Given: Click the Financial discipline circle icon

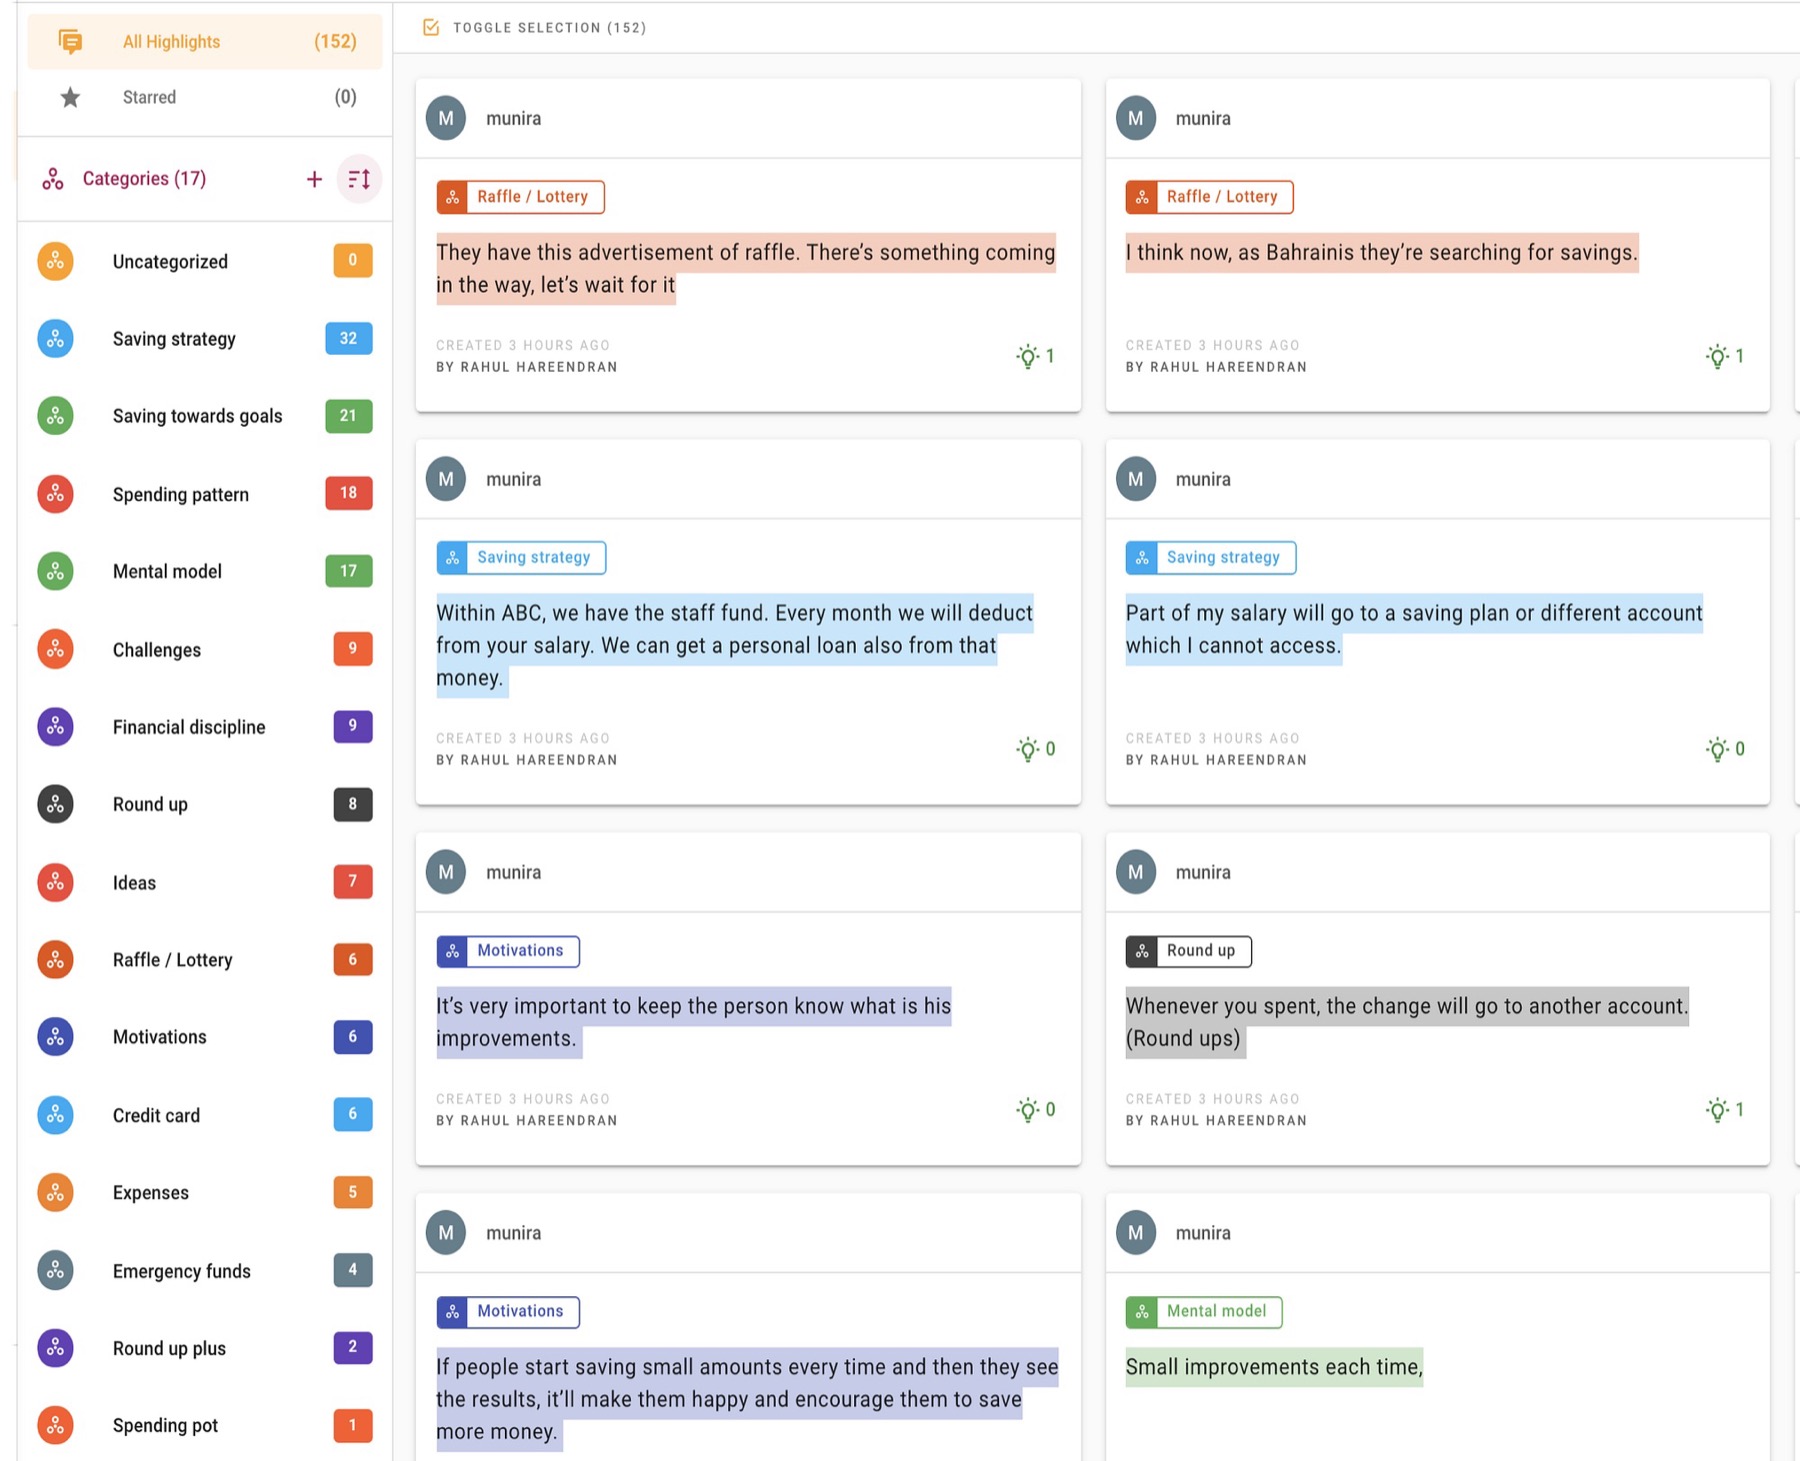Looking at the screenshot, I should [55, 727].
